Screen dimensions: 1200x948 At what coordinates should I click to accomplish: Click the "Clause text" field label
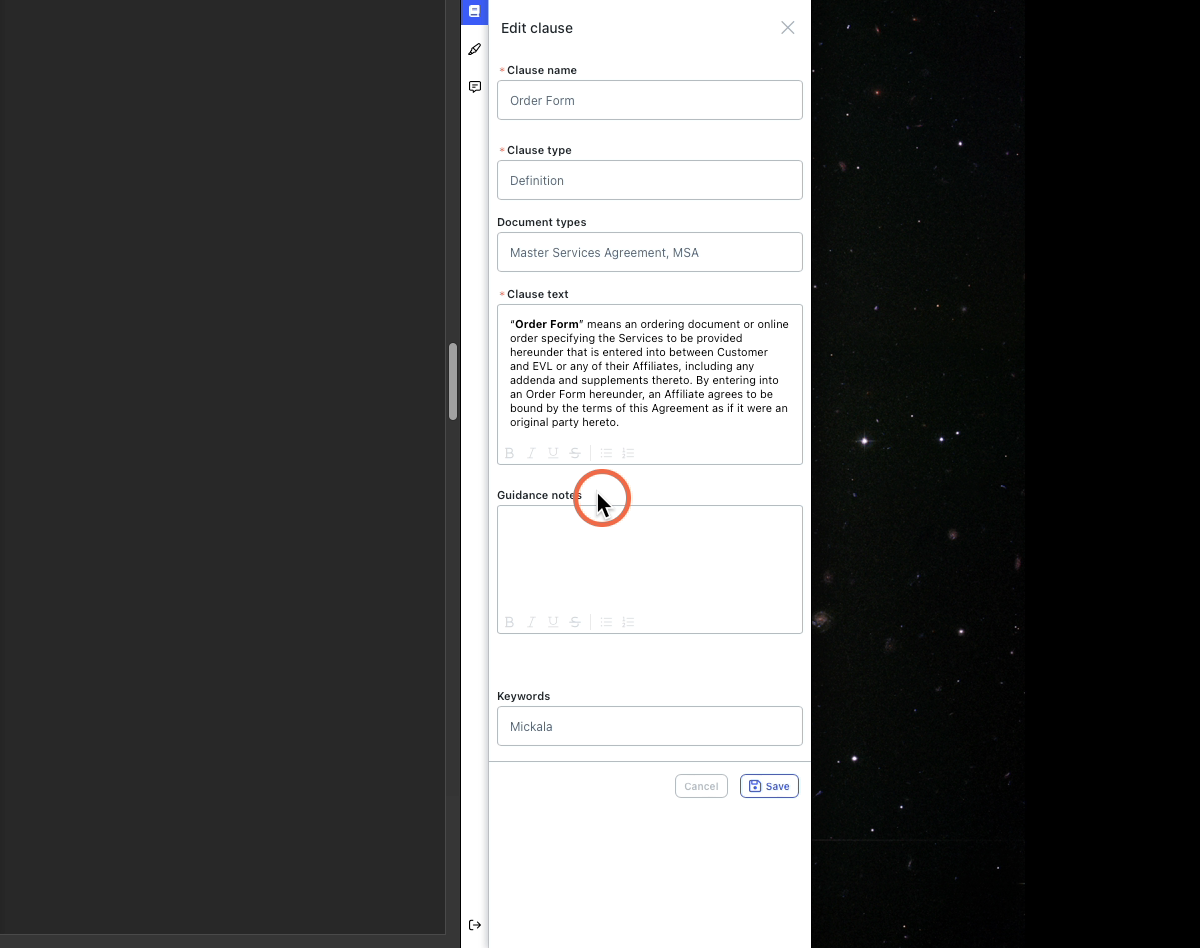[x=538, y=294]
